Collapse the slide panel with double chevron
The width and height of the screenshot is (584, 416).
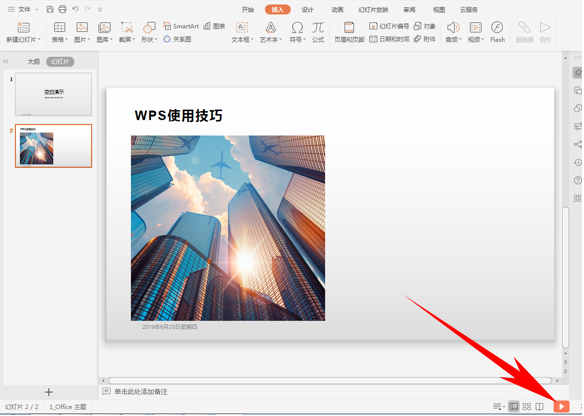[6, 61]
